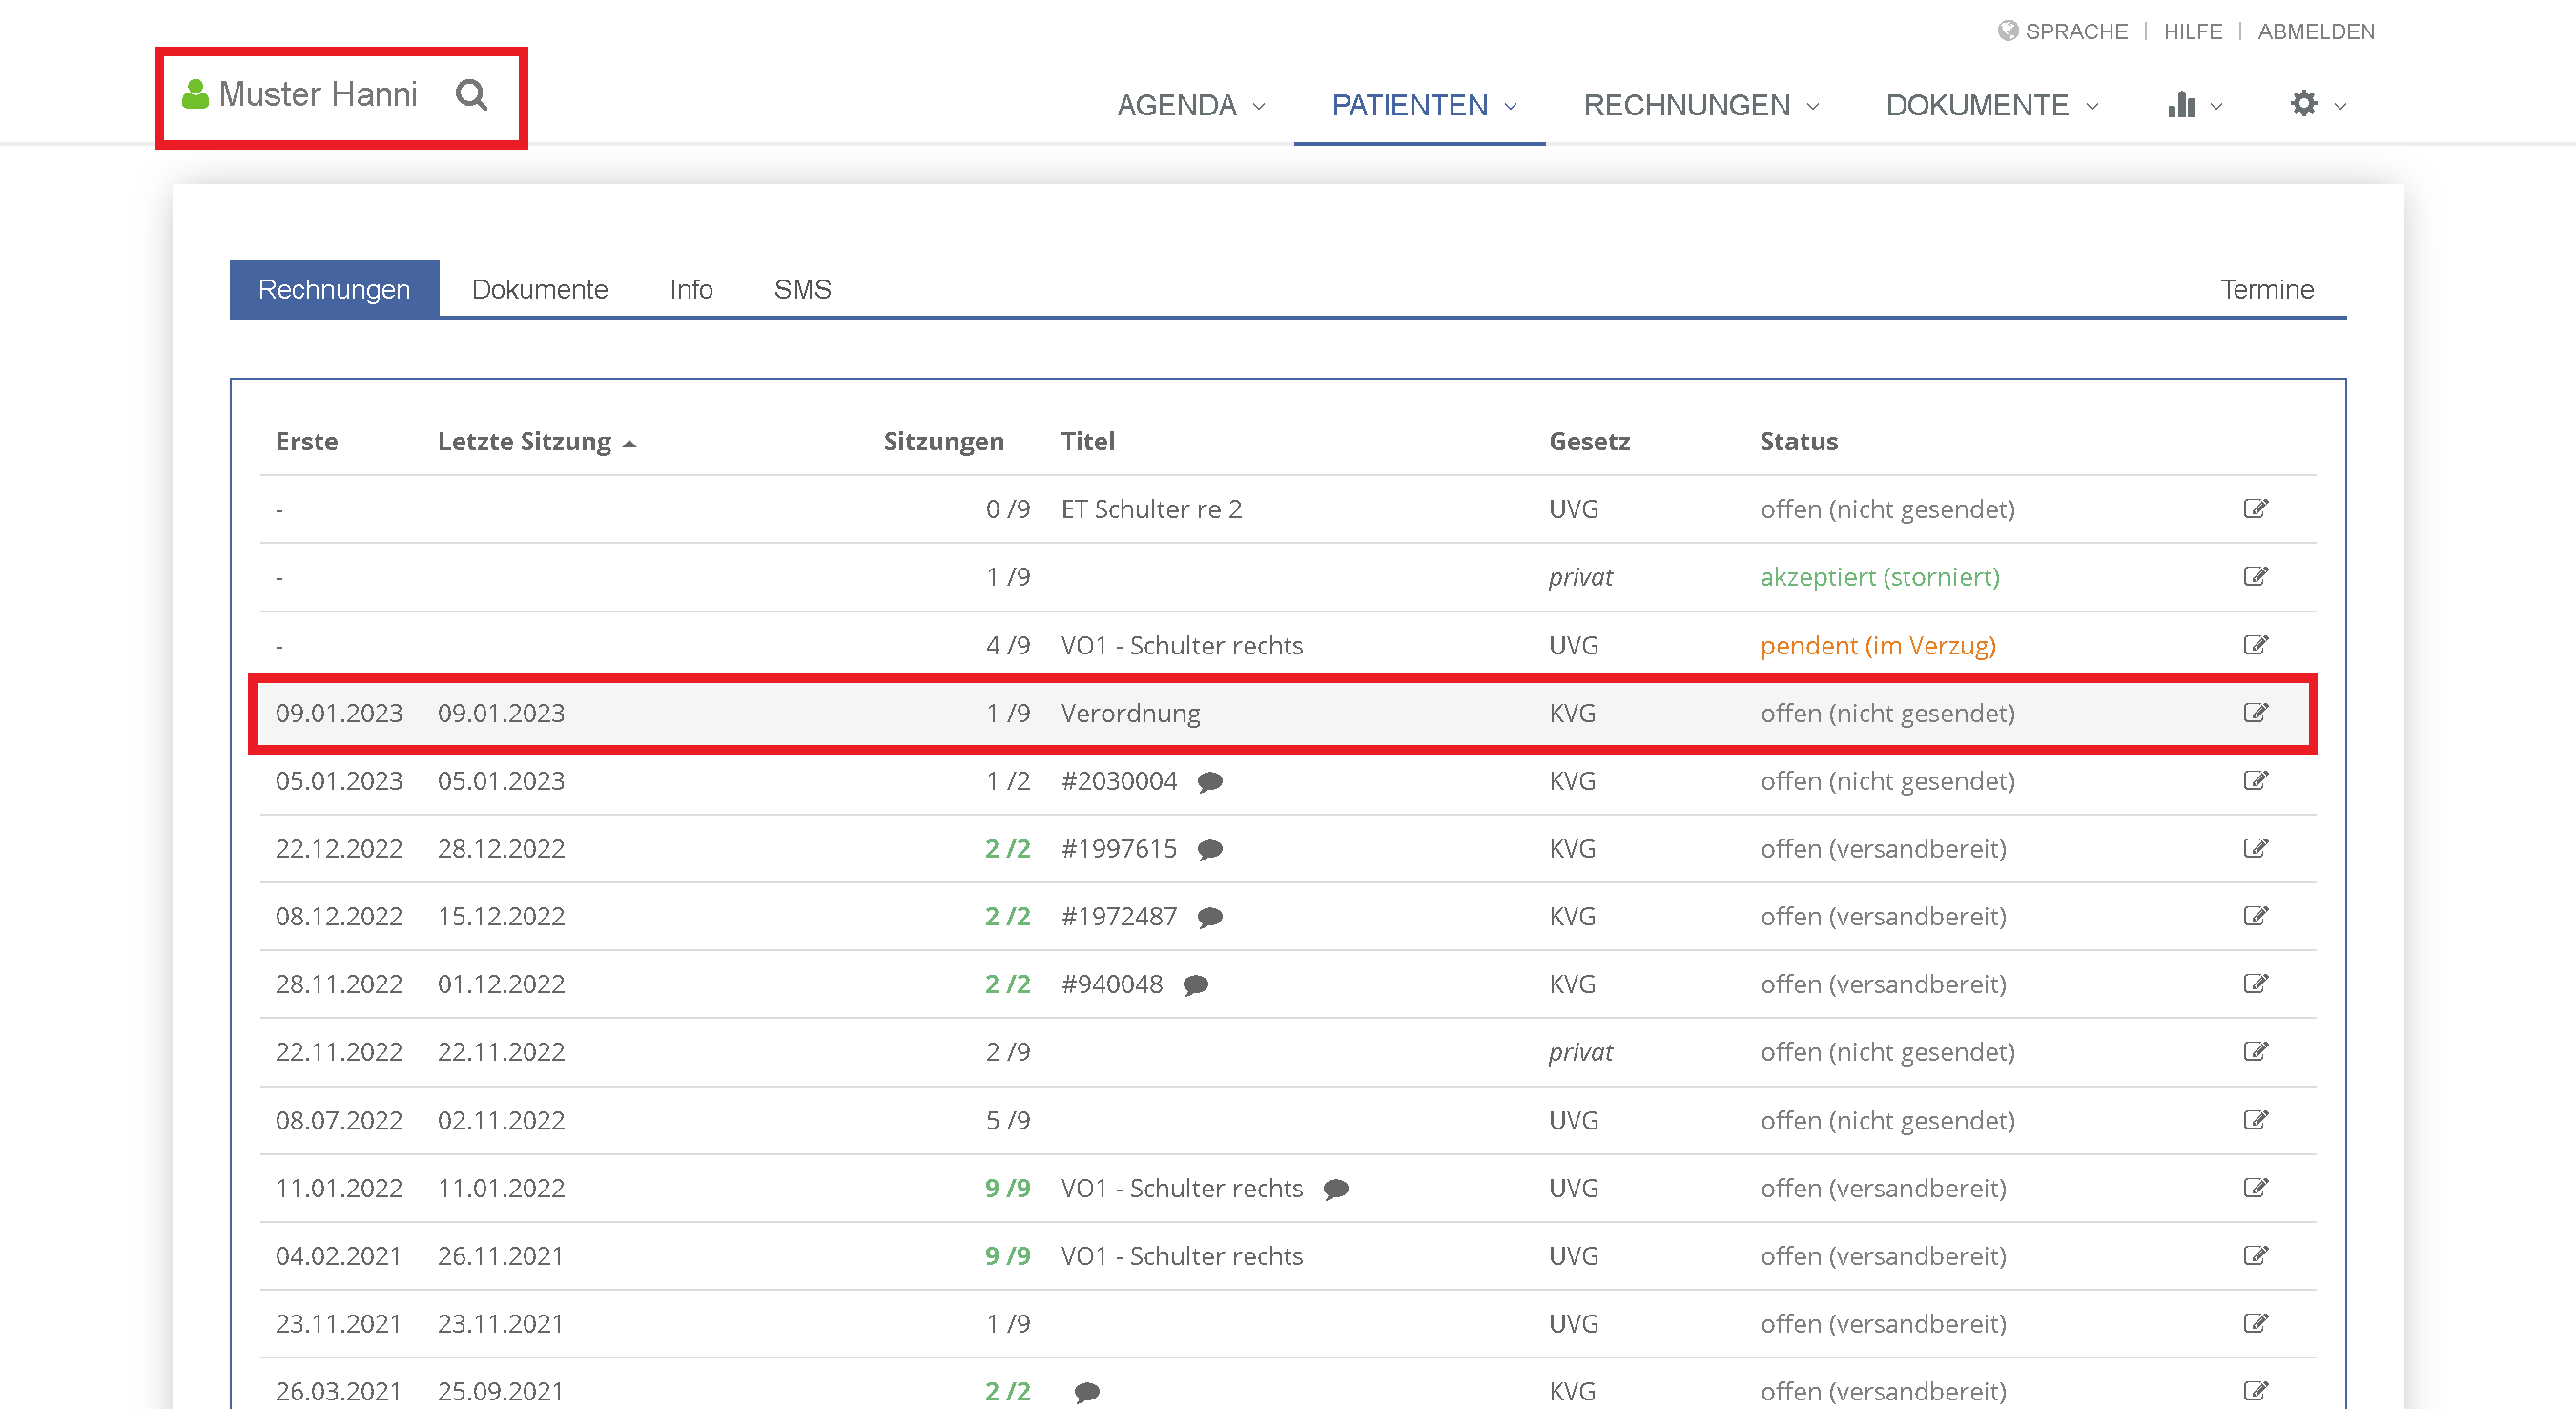Click the globe icon next to SPRACHE
The image size is (2576, 1409).
click(2007, 31)
